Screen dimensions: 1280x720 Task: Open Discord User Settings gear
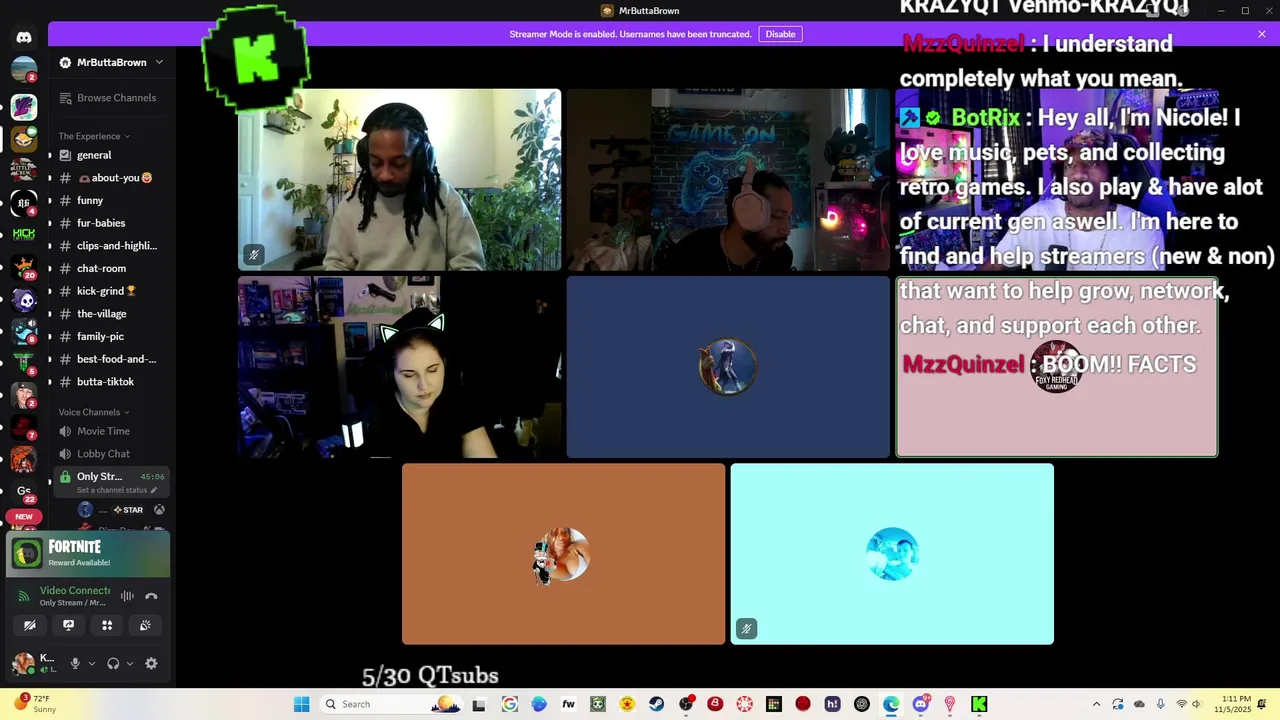click(x=151, y=663)
